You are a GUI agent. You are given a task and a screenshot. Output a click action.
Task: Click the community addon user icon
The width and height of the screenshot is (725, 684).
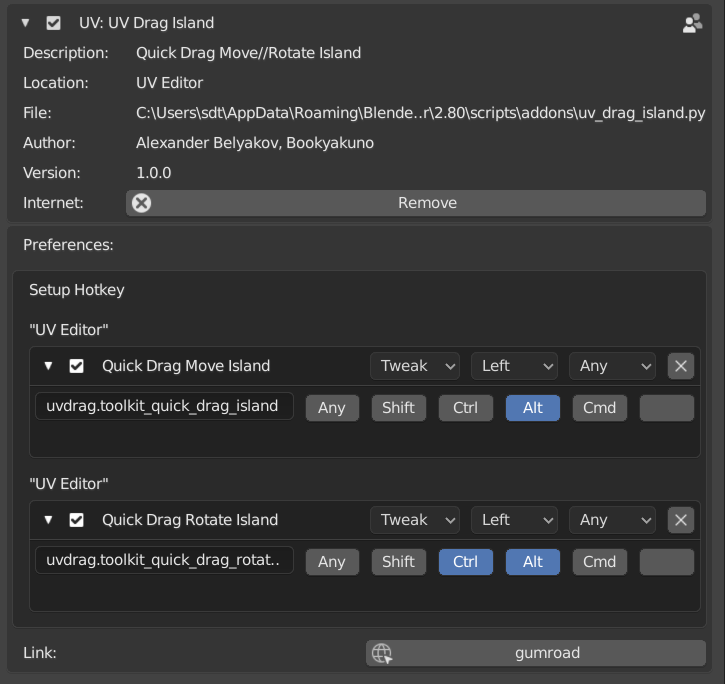click(x=692, y=23)
